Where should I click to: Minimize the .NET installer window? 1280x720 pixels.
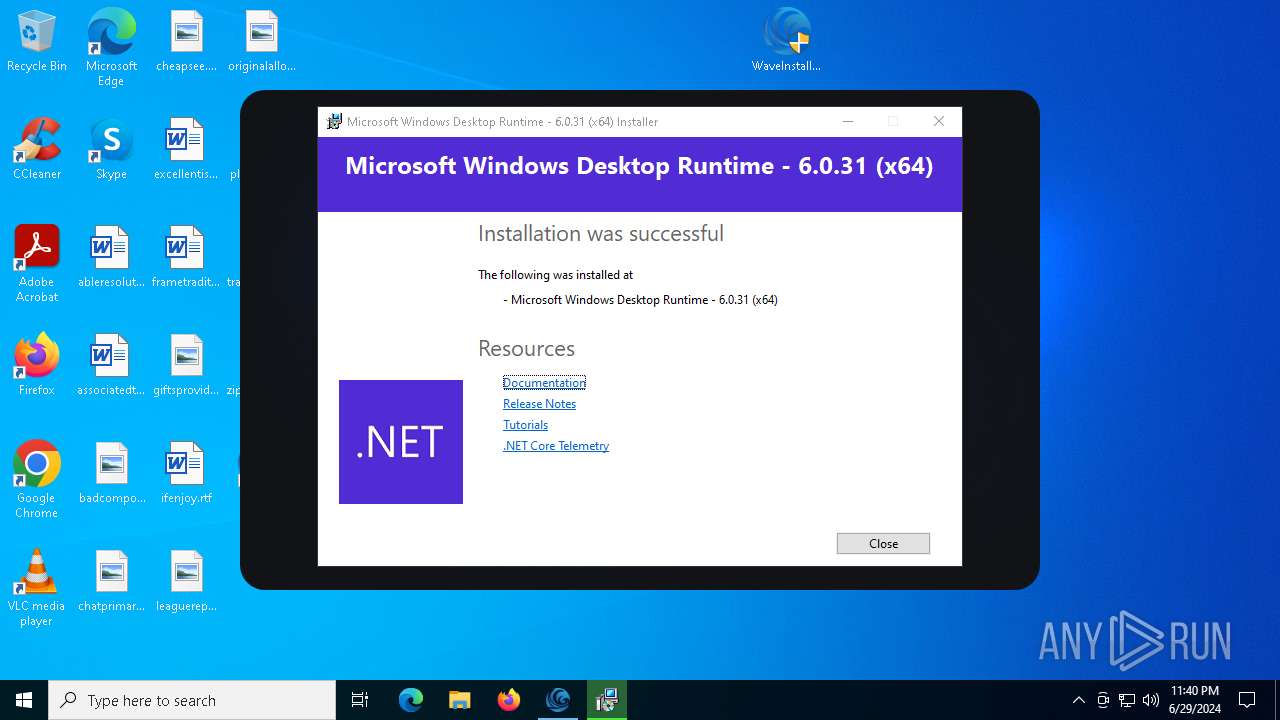click(x=848, y=121)
